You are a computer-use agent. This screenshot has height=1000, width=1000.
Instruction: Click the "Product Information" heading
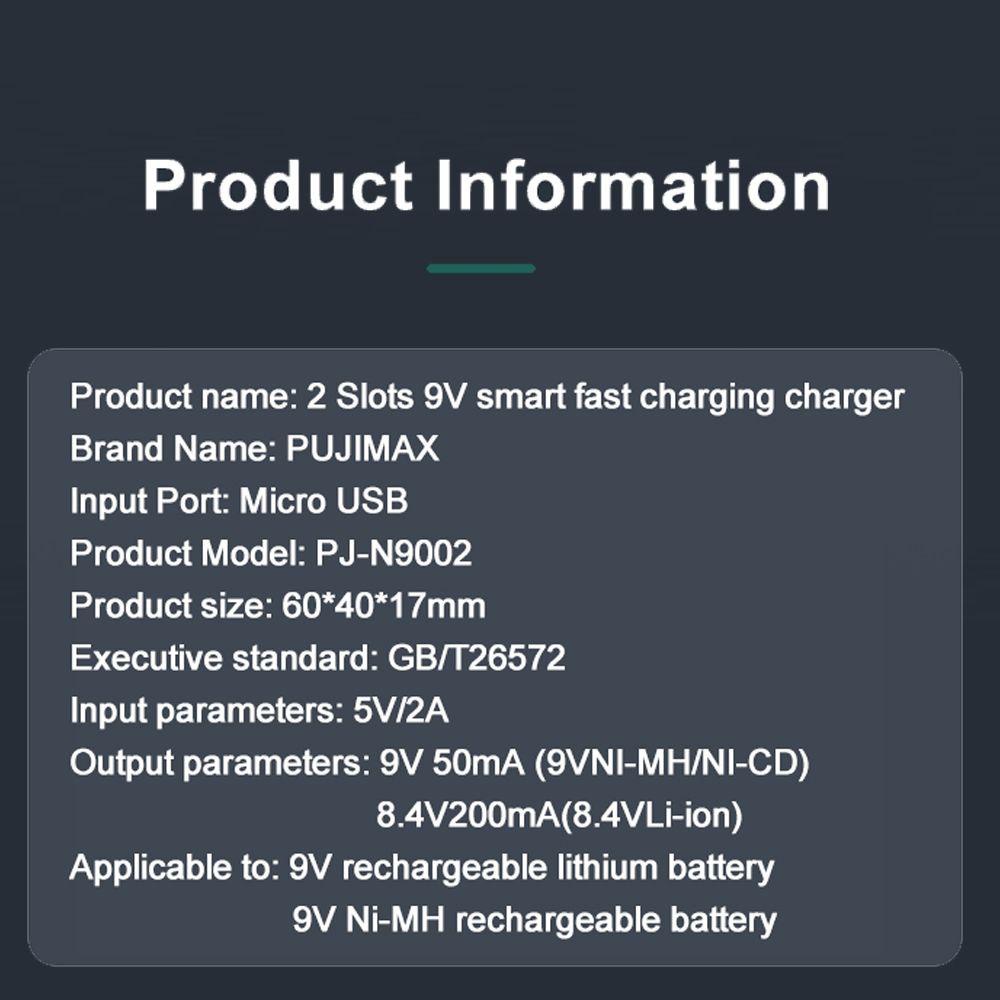[x=486, y=185]
